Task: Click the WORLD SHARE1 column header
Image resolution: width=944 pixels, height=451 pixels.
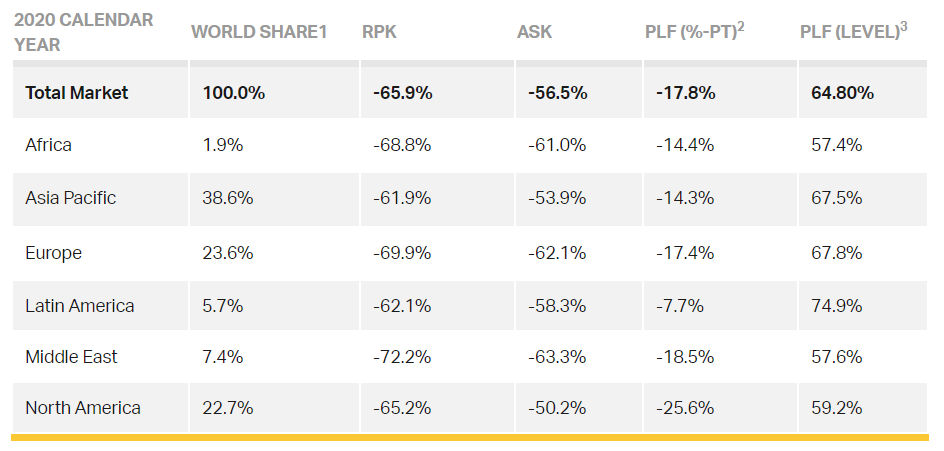Action: point(259,32)
